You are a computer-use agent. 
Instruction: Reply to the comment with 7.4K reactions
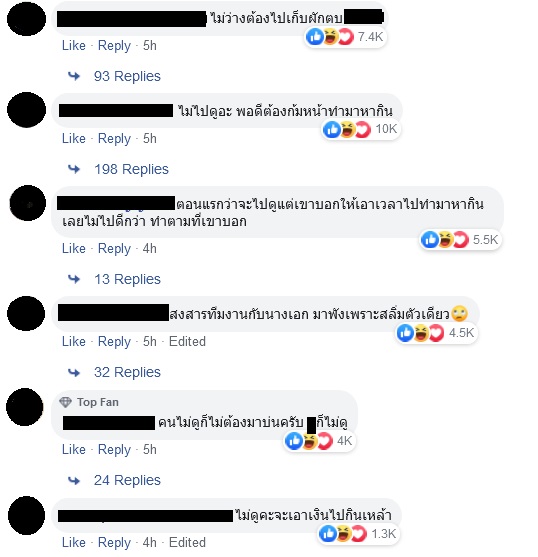click(114, 46)
